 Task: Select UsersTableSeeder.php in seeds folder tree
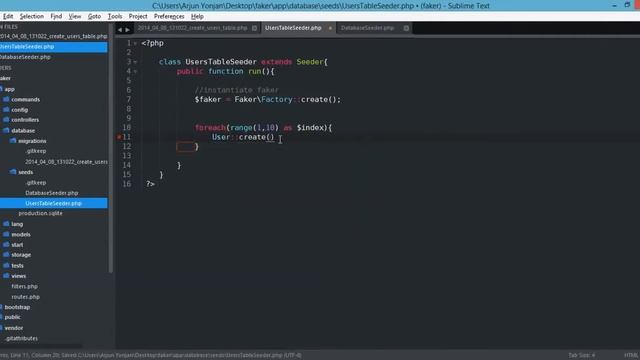53,203
